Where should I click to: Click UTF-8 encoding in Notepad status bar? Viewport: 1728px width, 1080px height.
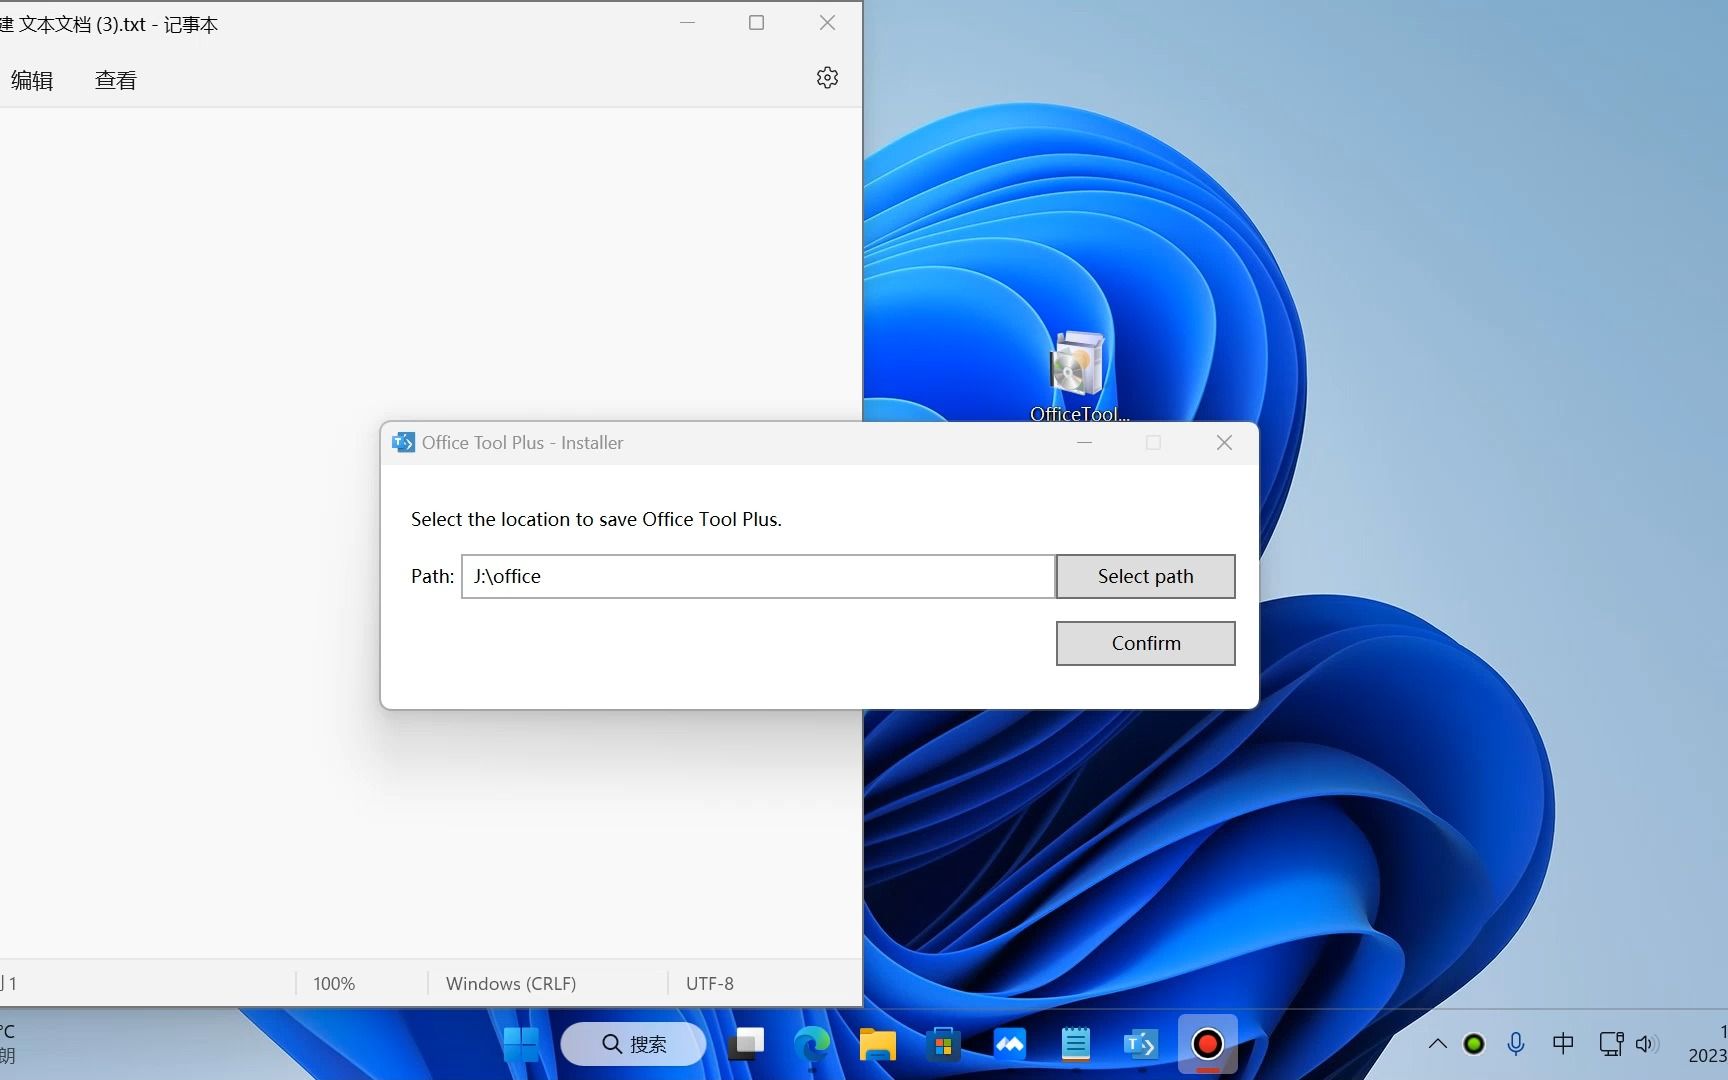(710, 984)
